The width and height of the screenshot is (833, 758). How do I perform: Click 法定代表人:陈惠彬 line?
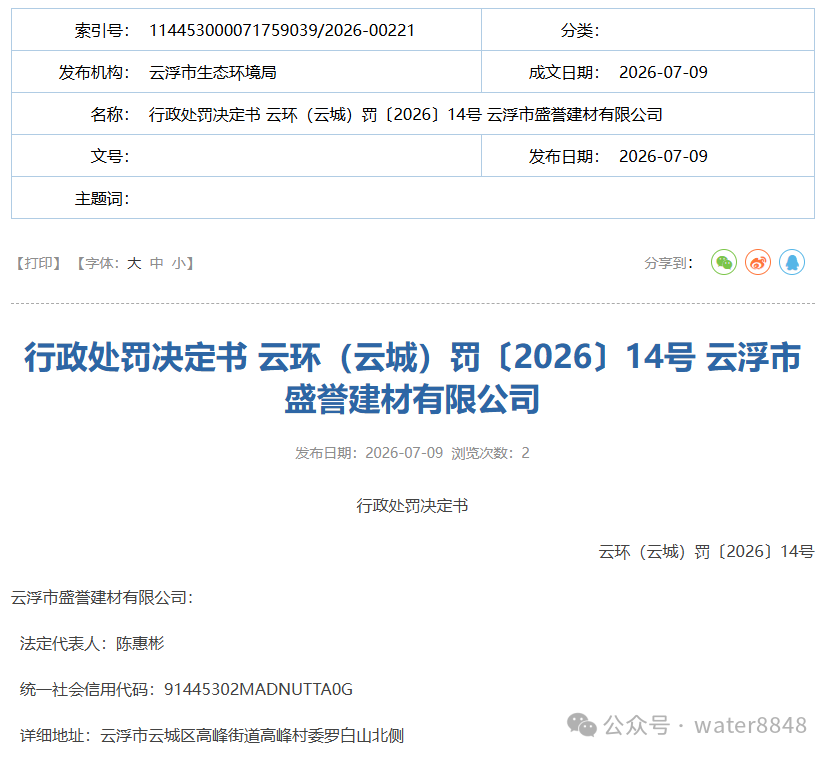point(92,644)
